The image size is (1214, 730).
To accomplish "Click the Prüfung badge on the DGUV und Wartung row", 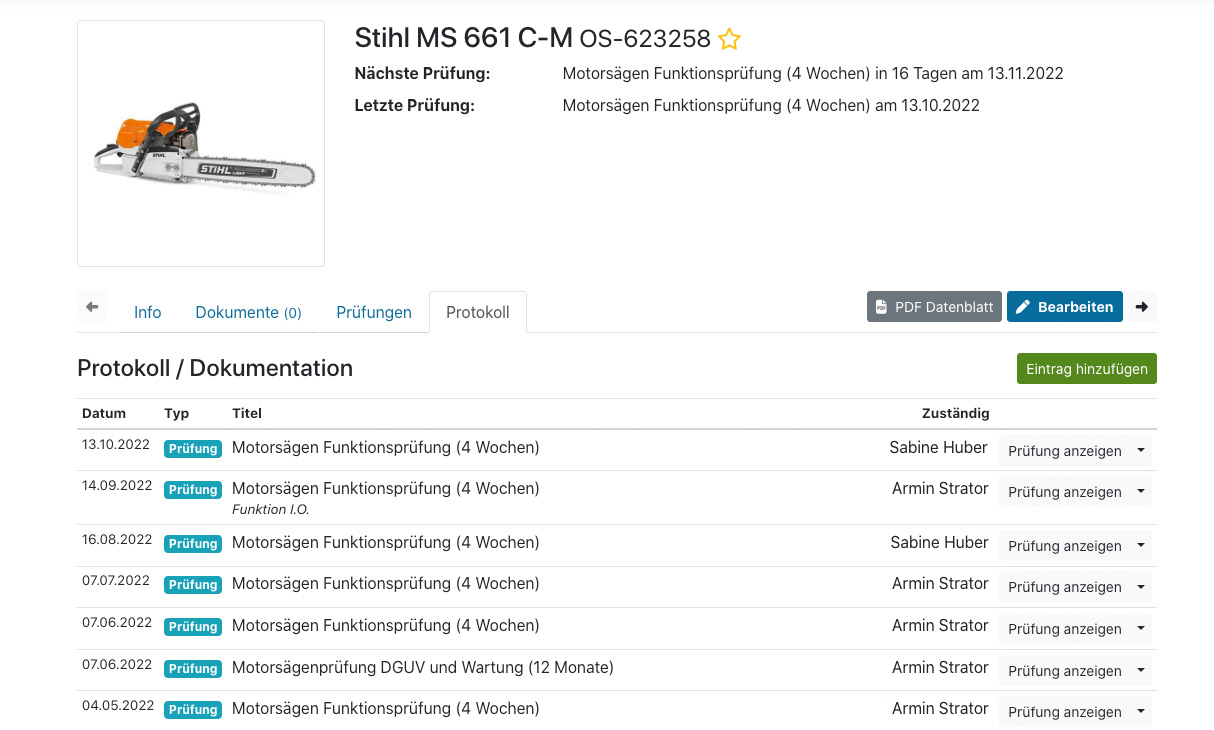I will tap(193, 669).
